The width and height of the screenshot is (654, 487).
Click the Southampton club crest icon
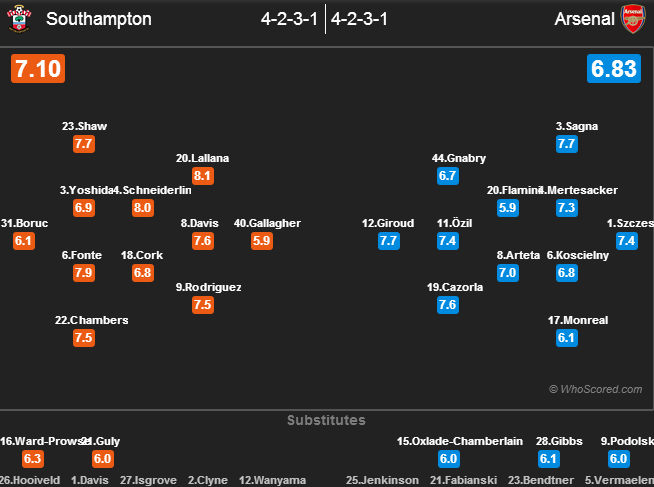pyautogui.click(x=19, y=19)
